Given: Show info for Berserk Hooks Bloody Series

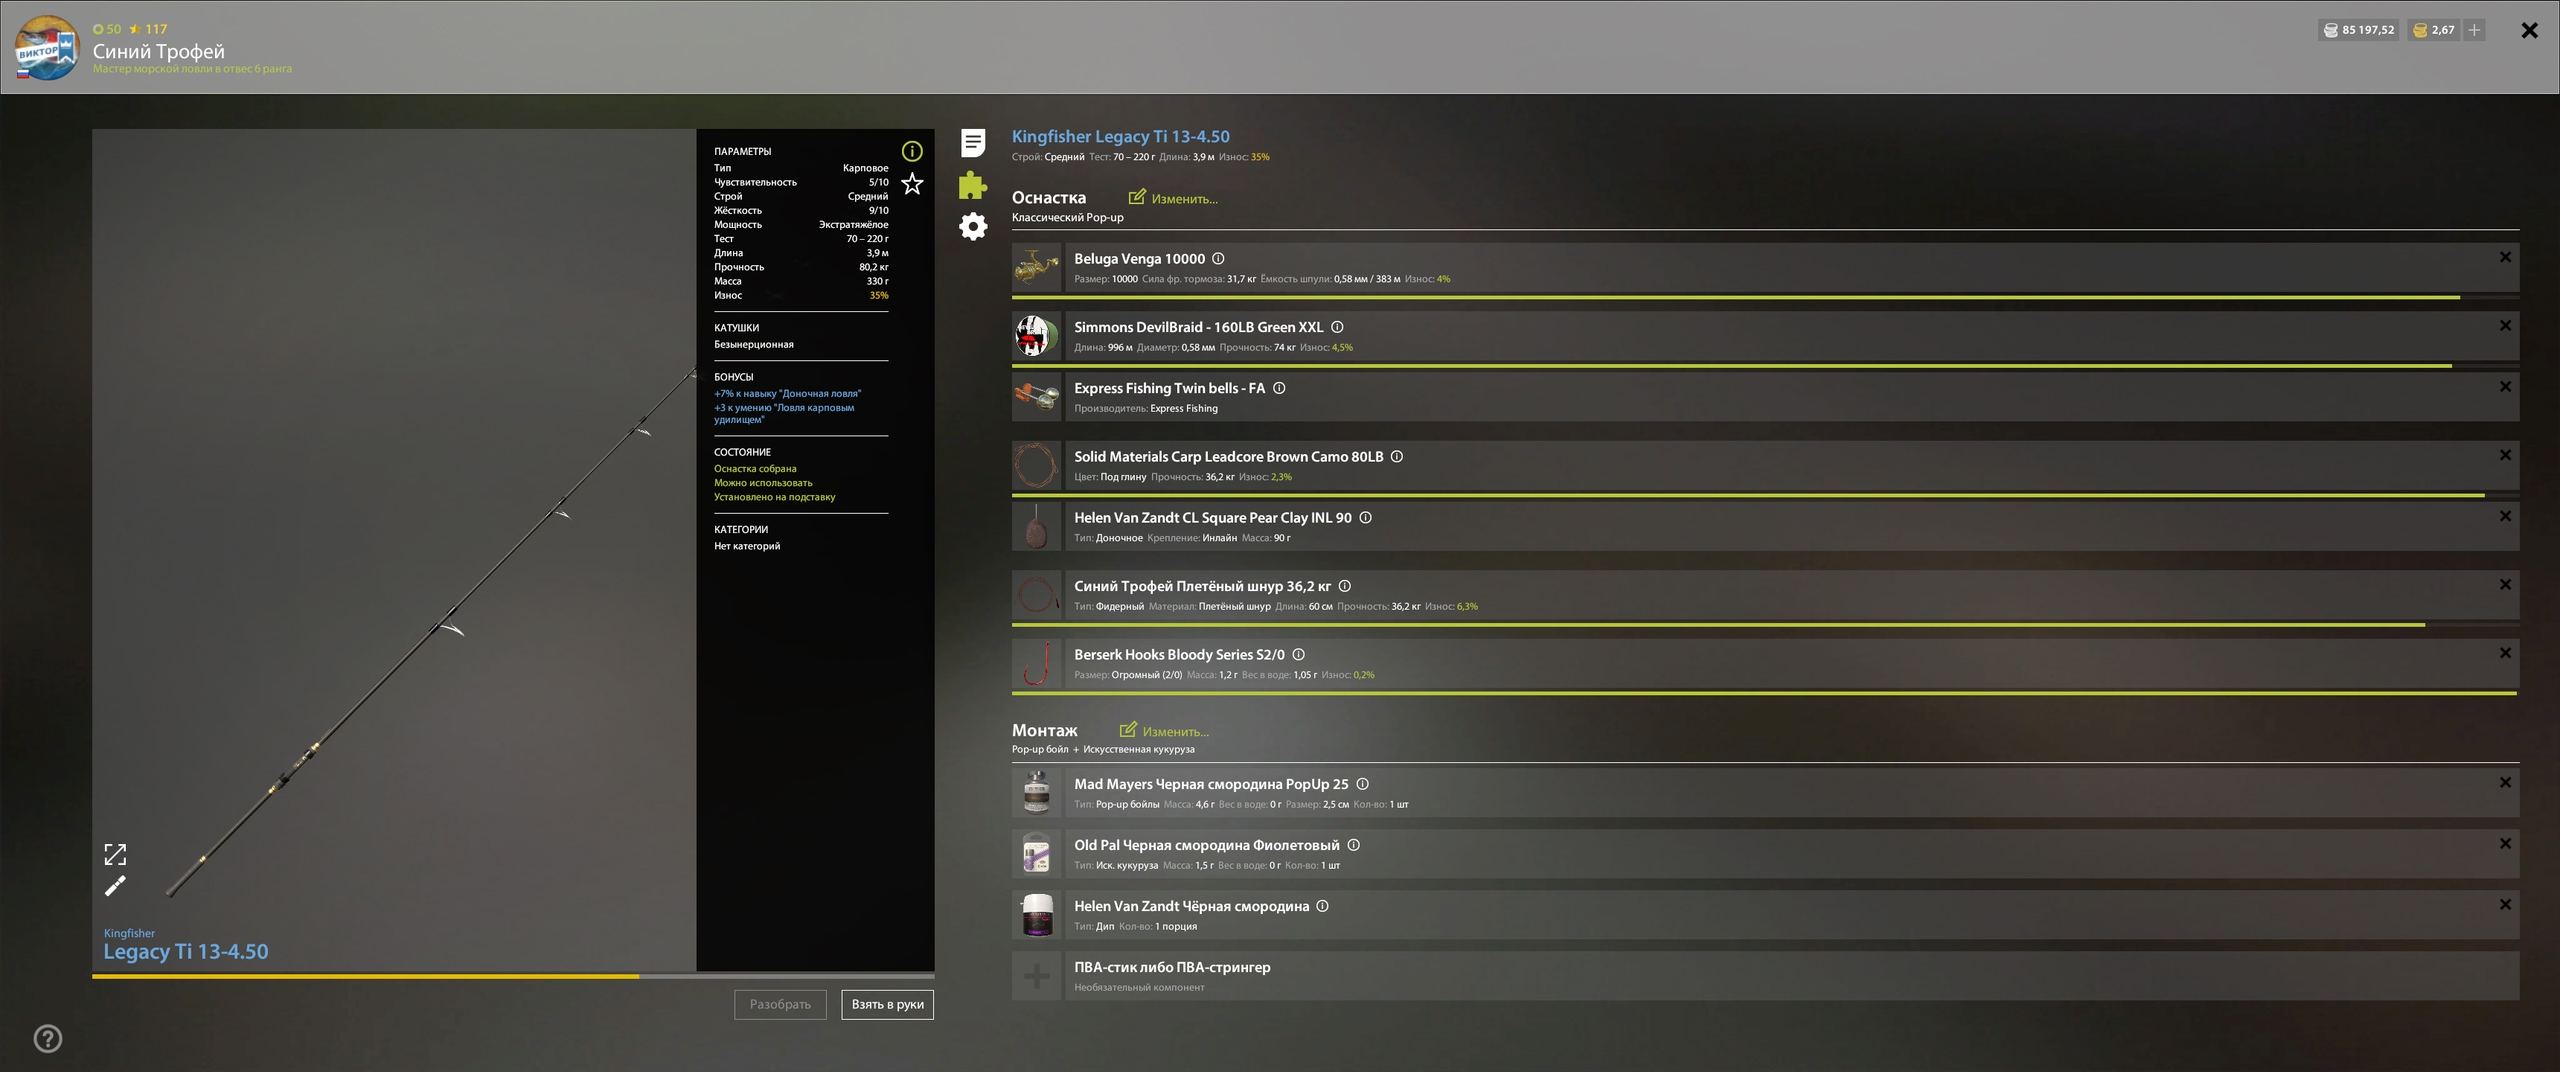Looking at the screenshot, I should (1298, 655).
